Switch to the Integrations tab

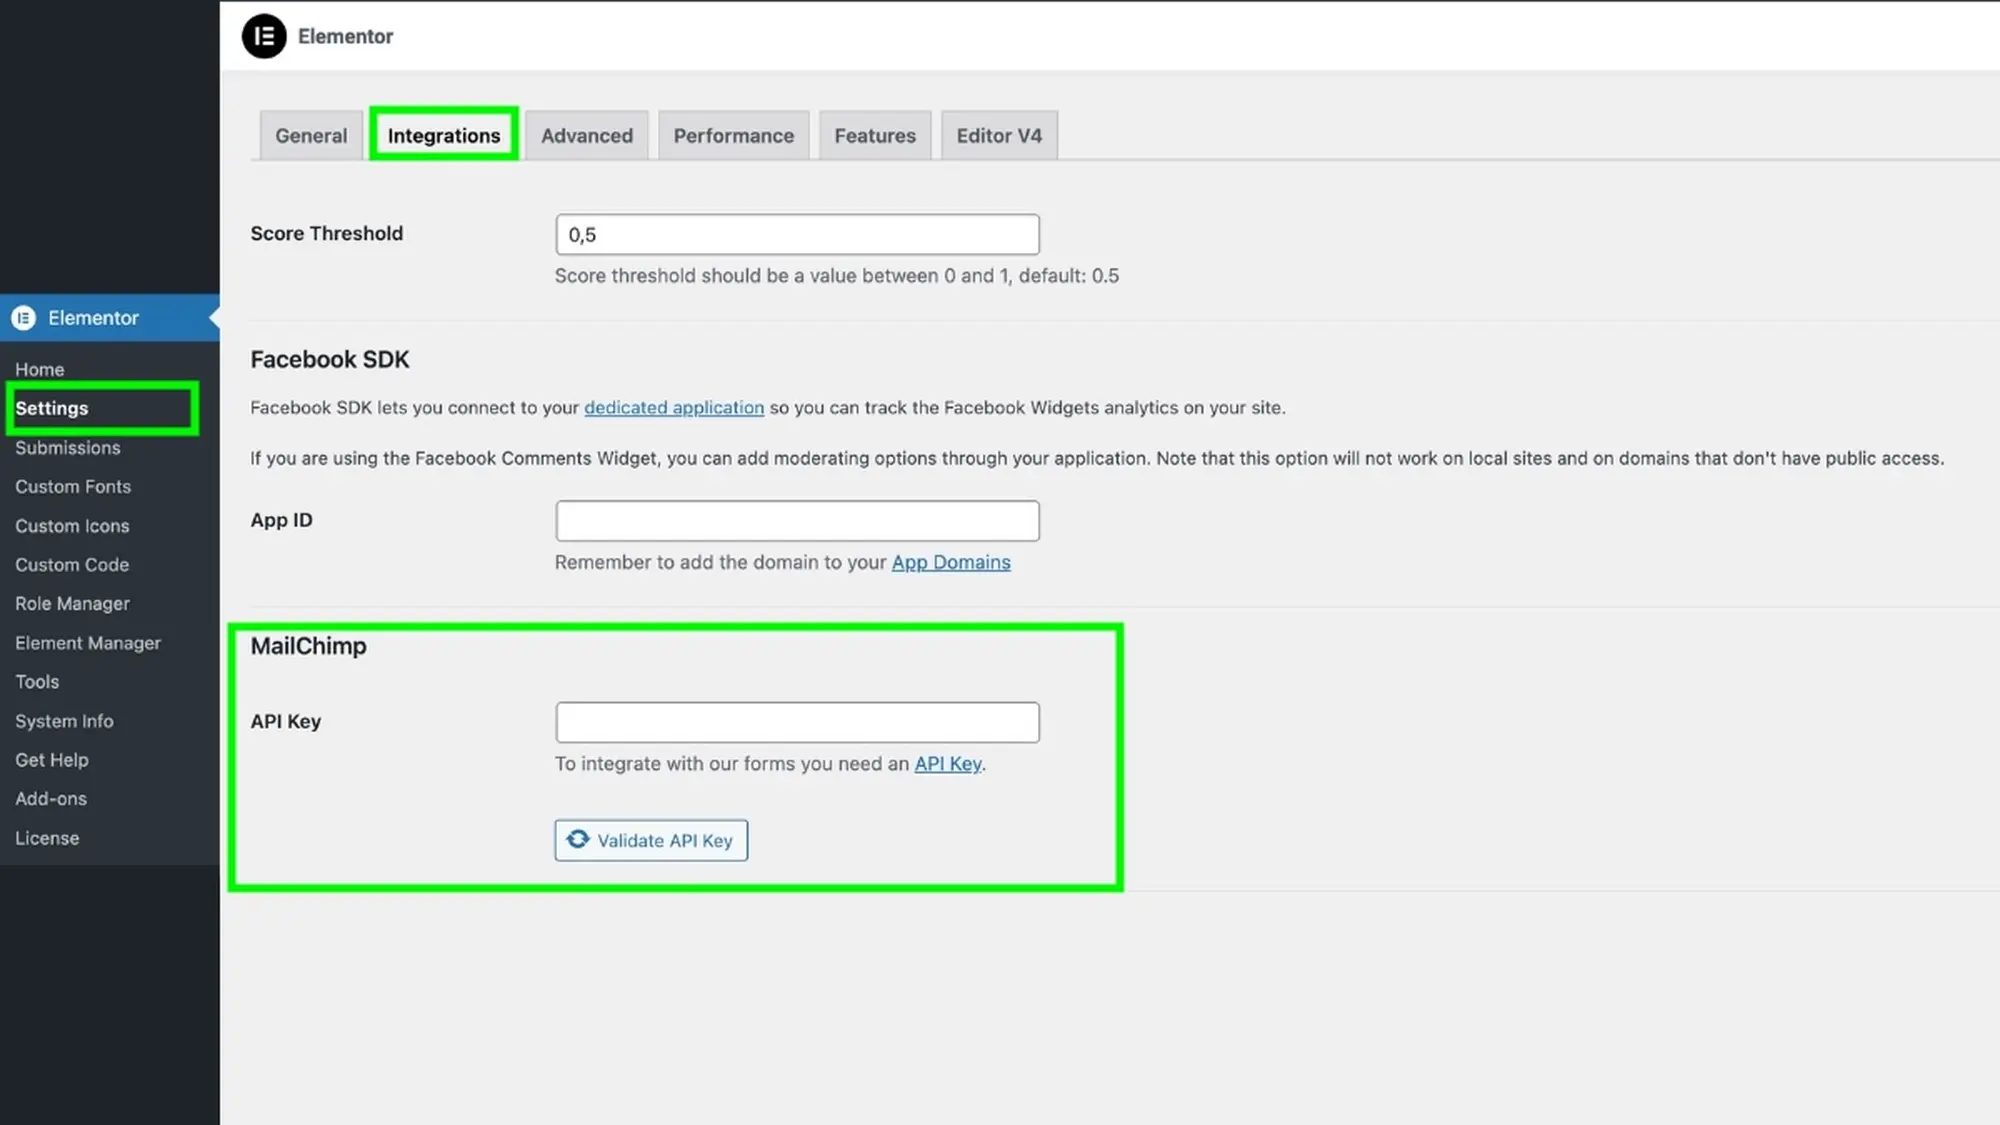444,135
